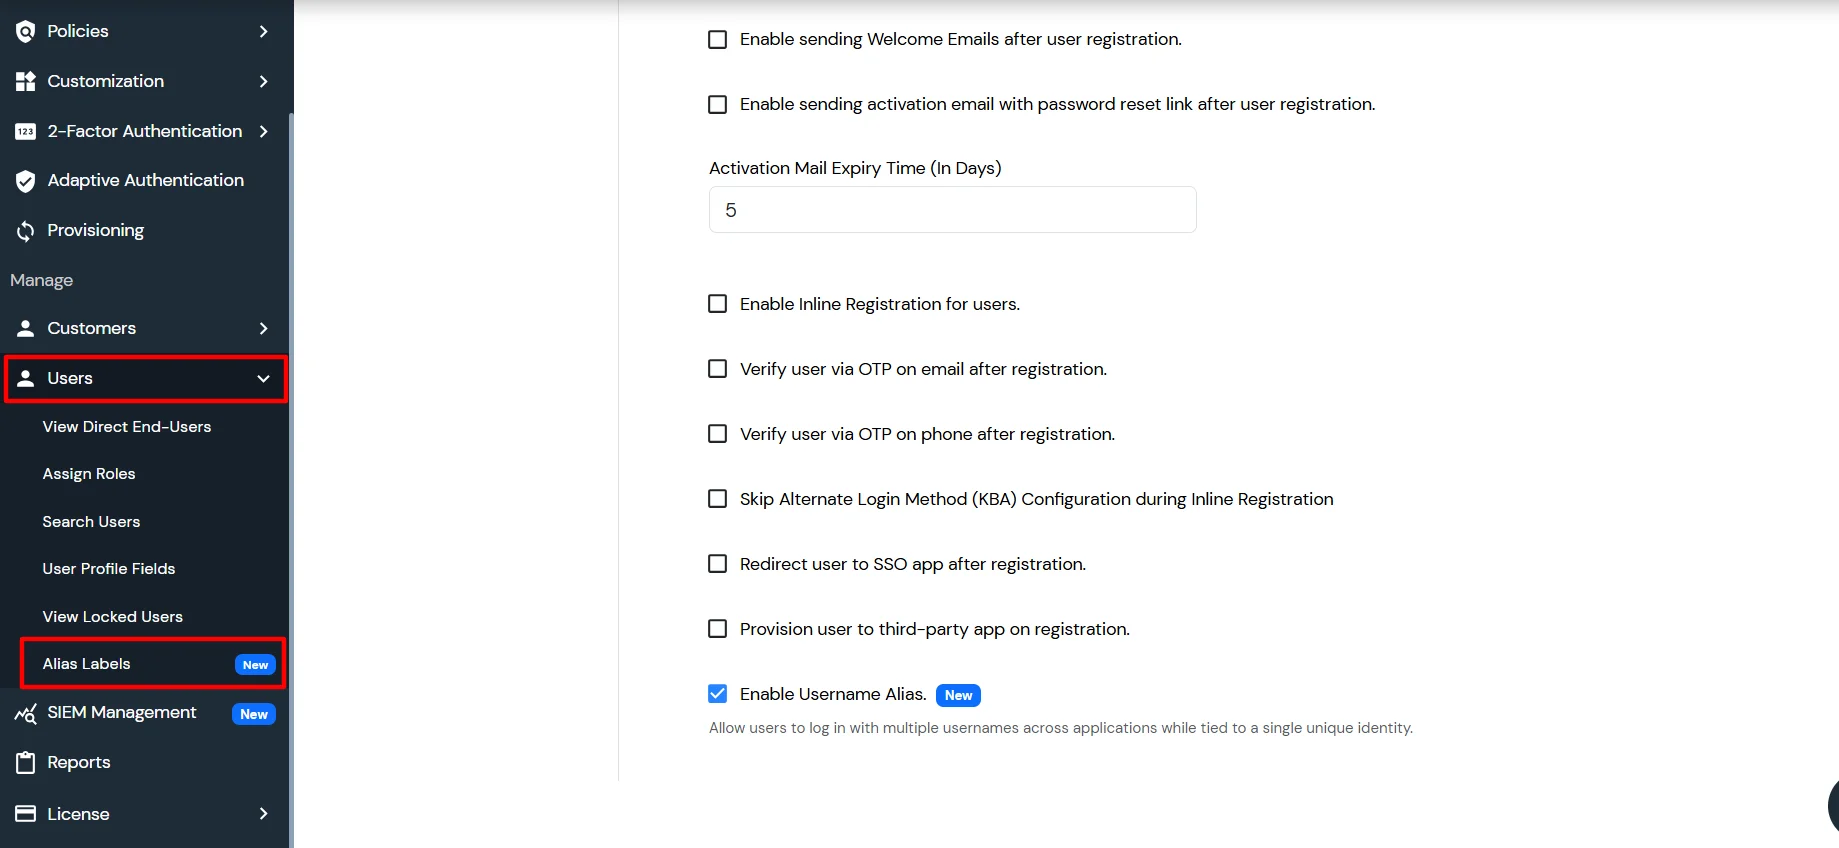Select the License card icon
1839x848 pixels.
point(25,813)
